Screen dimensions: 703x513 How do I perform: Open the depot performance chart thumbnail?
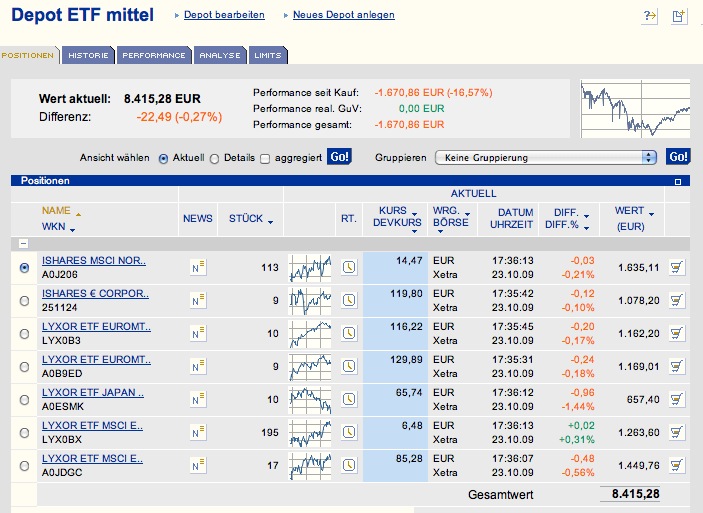[635, 109]
